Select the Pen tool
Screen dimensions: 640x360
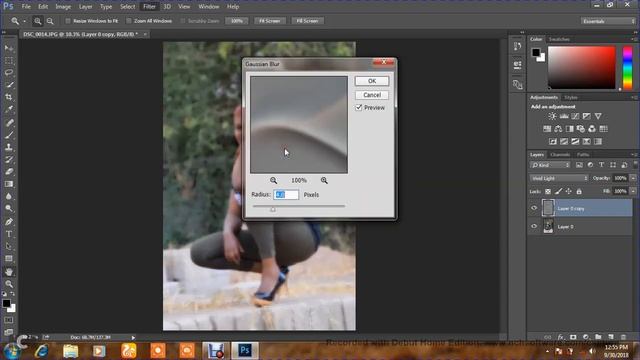[x=9, y=222]
